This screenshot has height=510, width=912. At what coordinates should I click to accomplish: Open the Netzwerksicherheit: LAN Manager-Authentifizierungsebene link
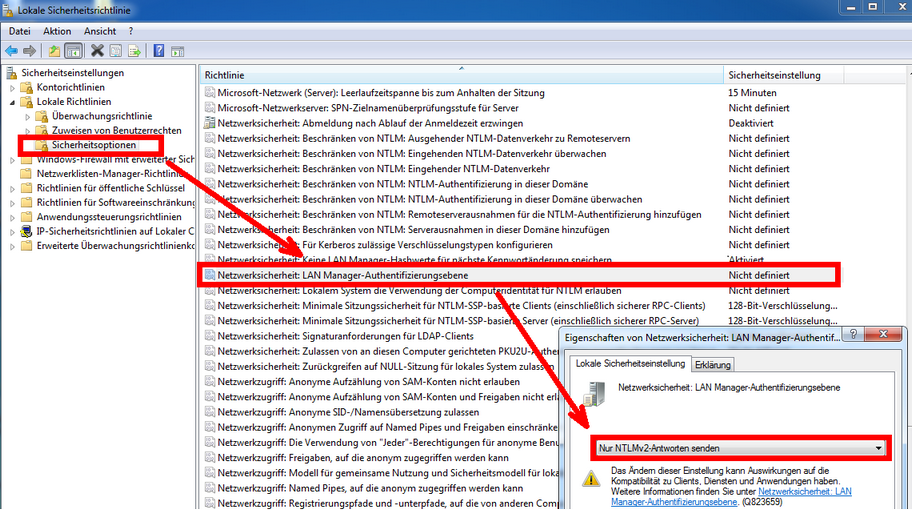pyautogui.click(x=731, y=497)
